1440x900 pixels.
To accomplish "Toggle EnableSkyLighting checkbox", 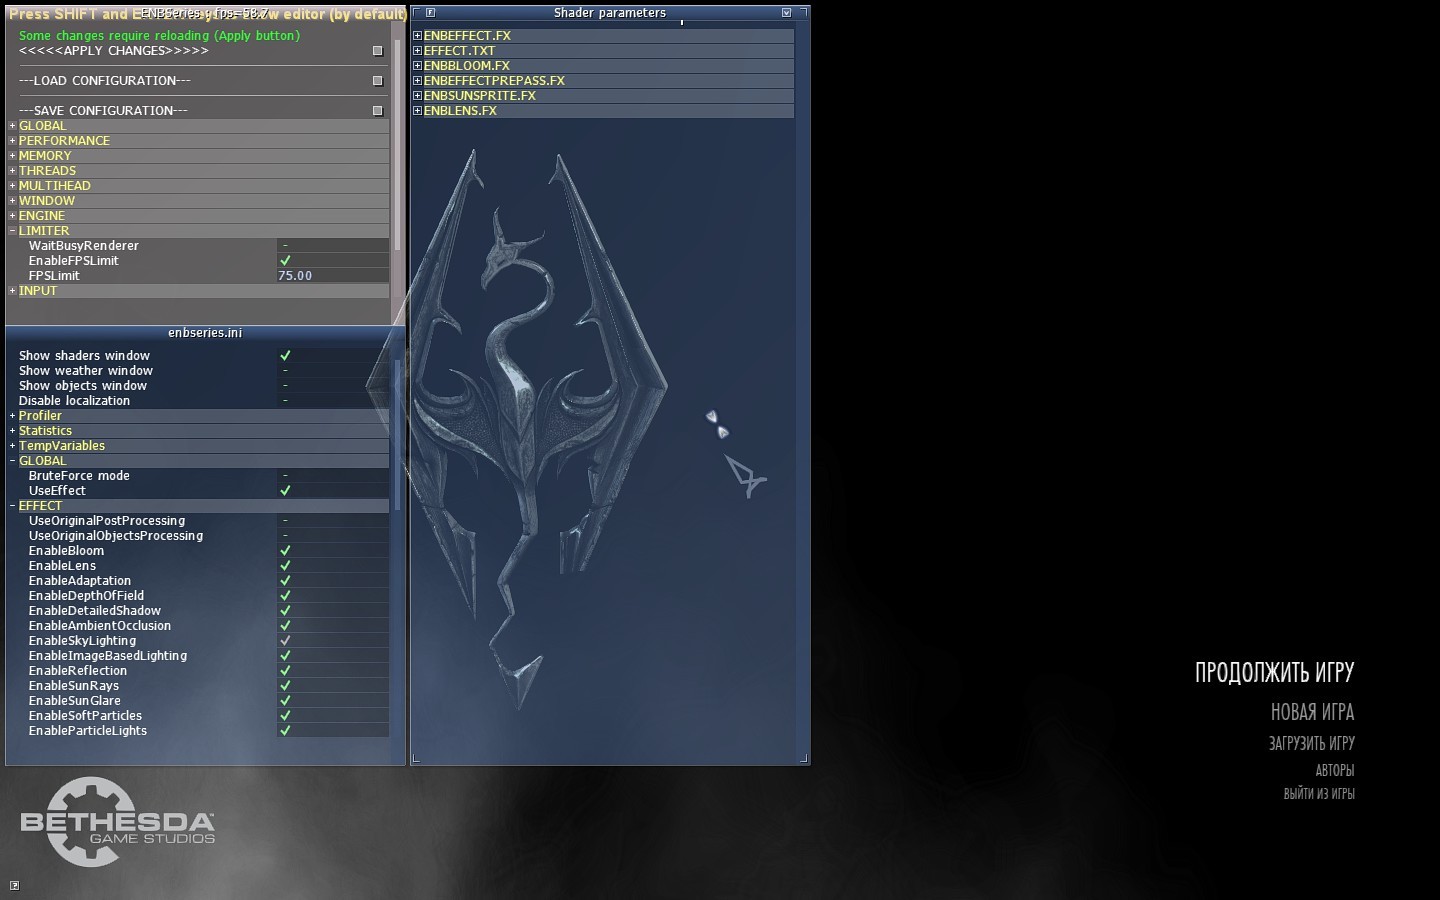I will [285, 641].
